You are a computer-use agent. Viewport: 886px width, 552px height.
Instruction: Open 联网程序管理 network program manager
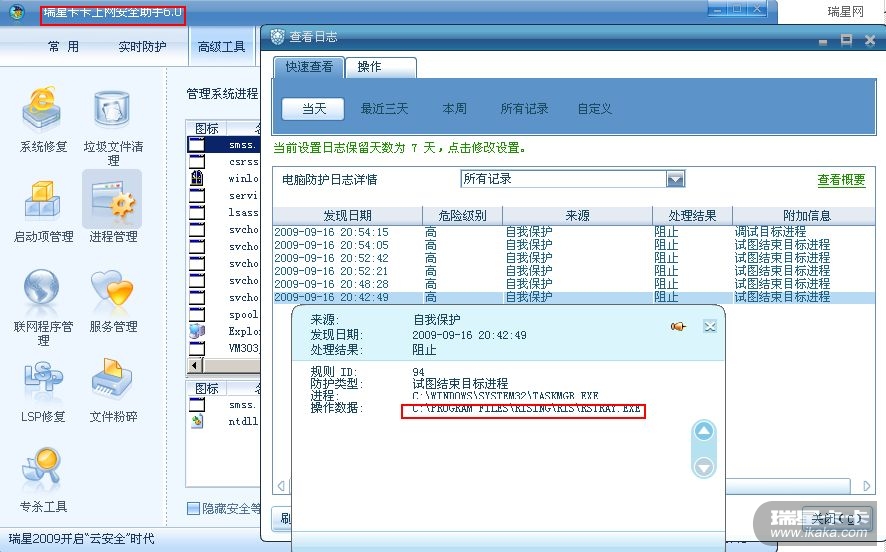pyautogui.click(x=43, y=307)
